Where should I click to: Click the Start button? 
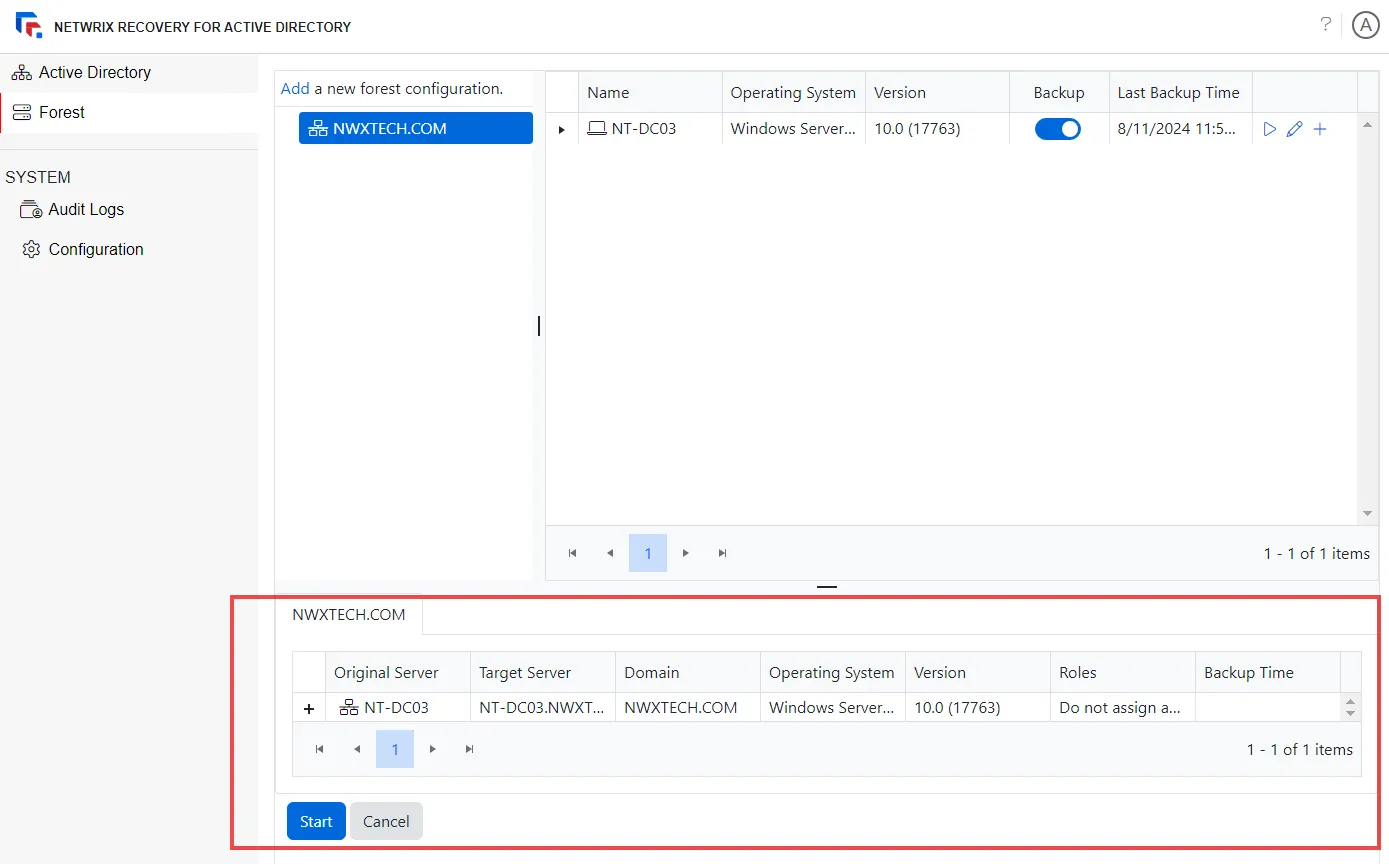316,821
